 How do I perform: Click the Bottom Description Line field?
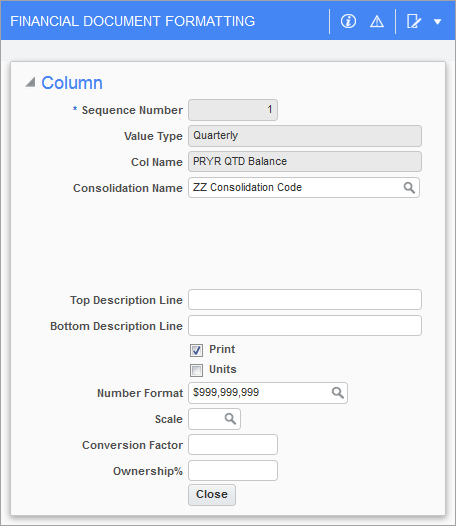click(x=305, y=325)
